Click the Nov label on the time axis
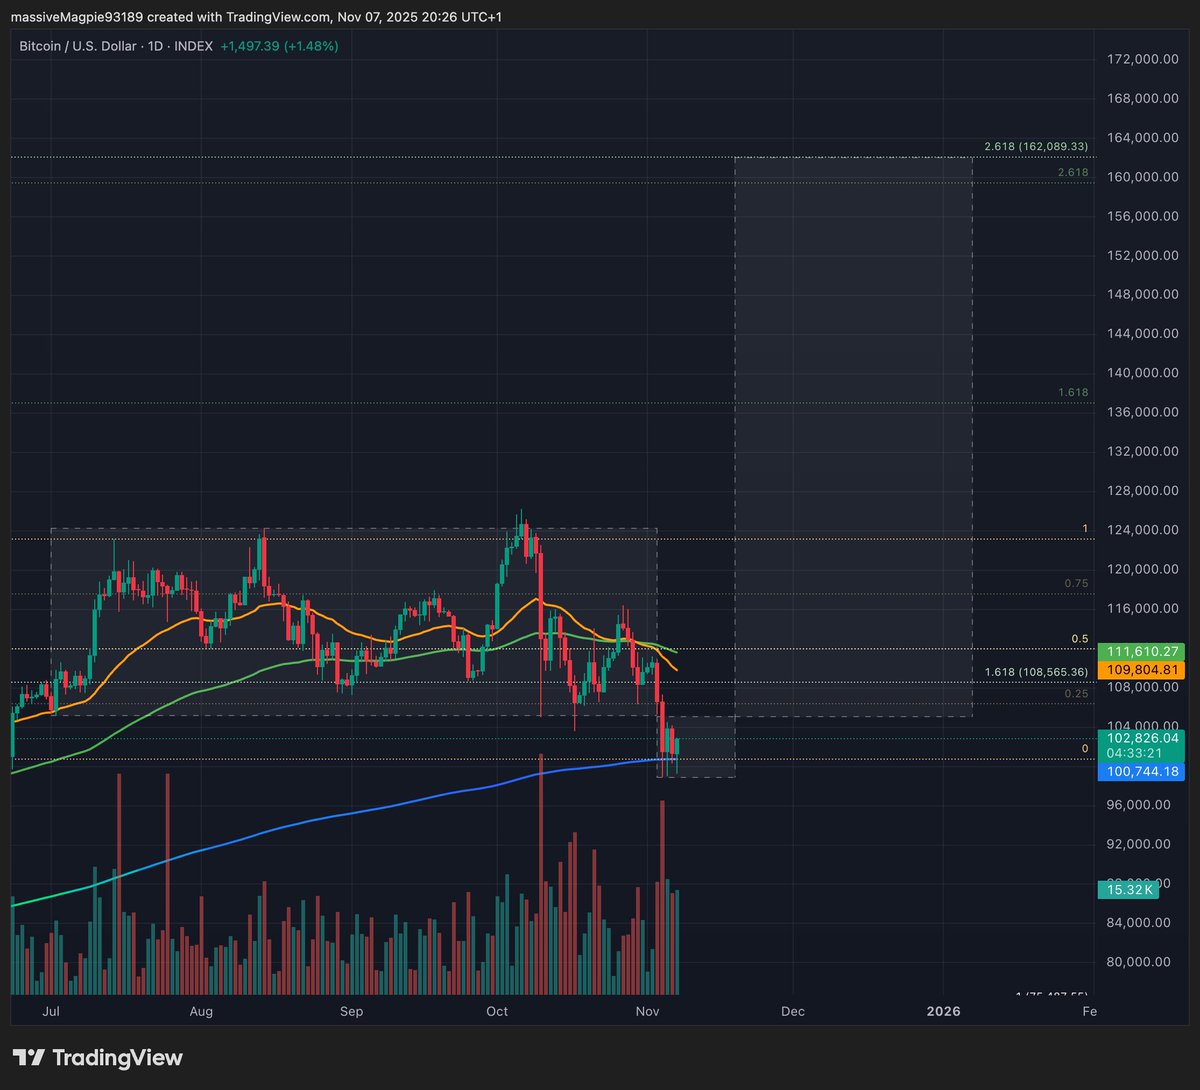The image size is (1200, 1090). click(647, 1012)
